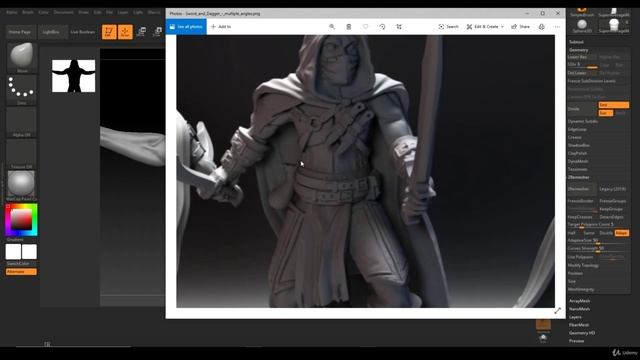Open ZBrush Home Page button
Viewport: 640px width, 360px height.
[x=20, y=32]
